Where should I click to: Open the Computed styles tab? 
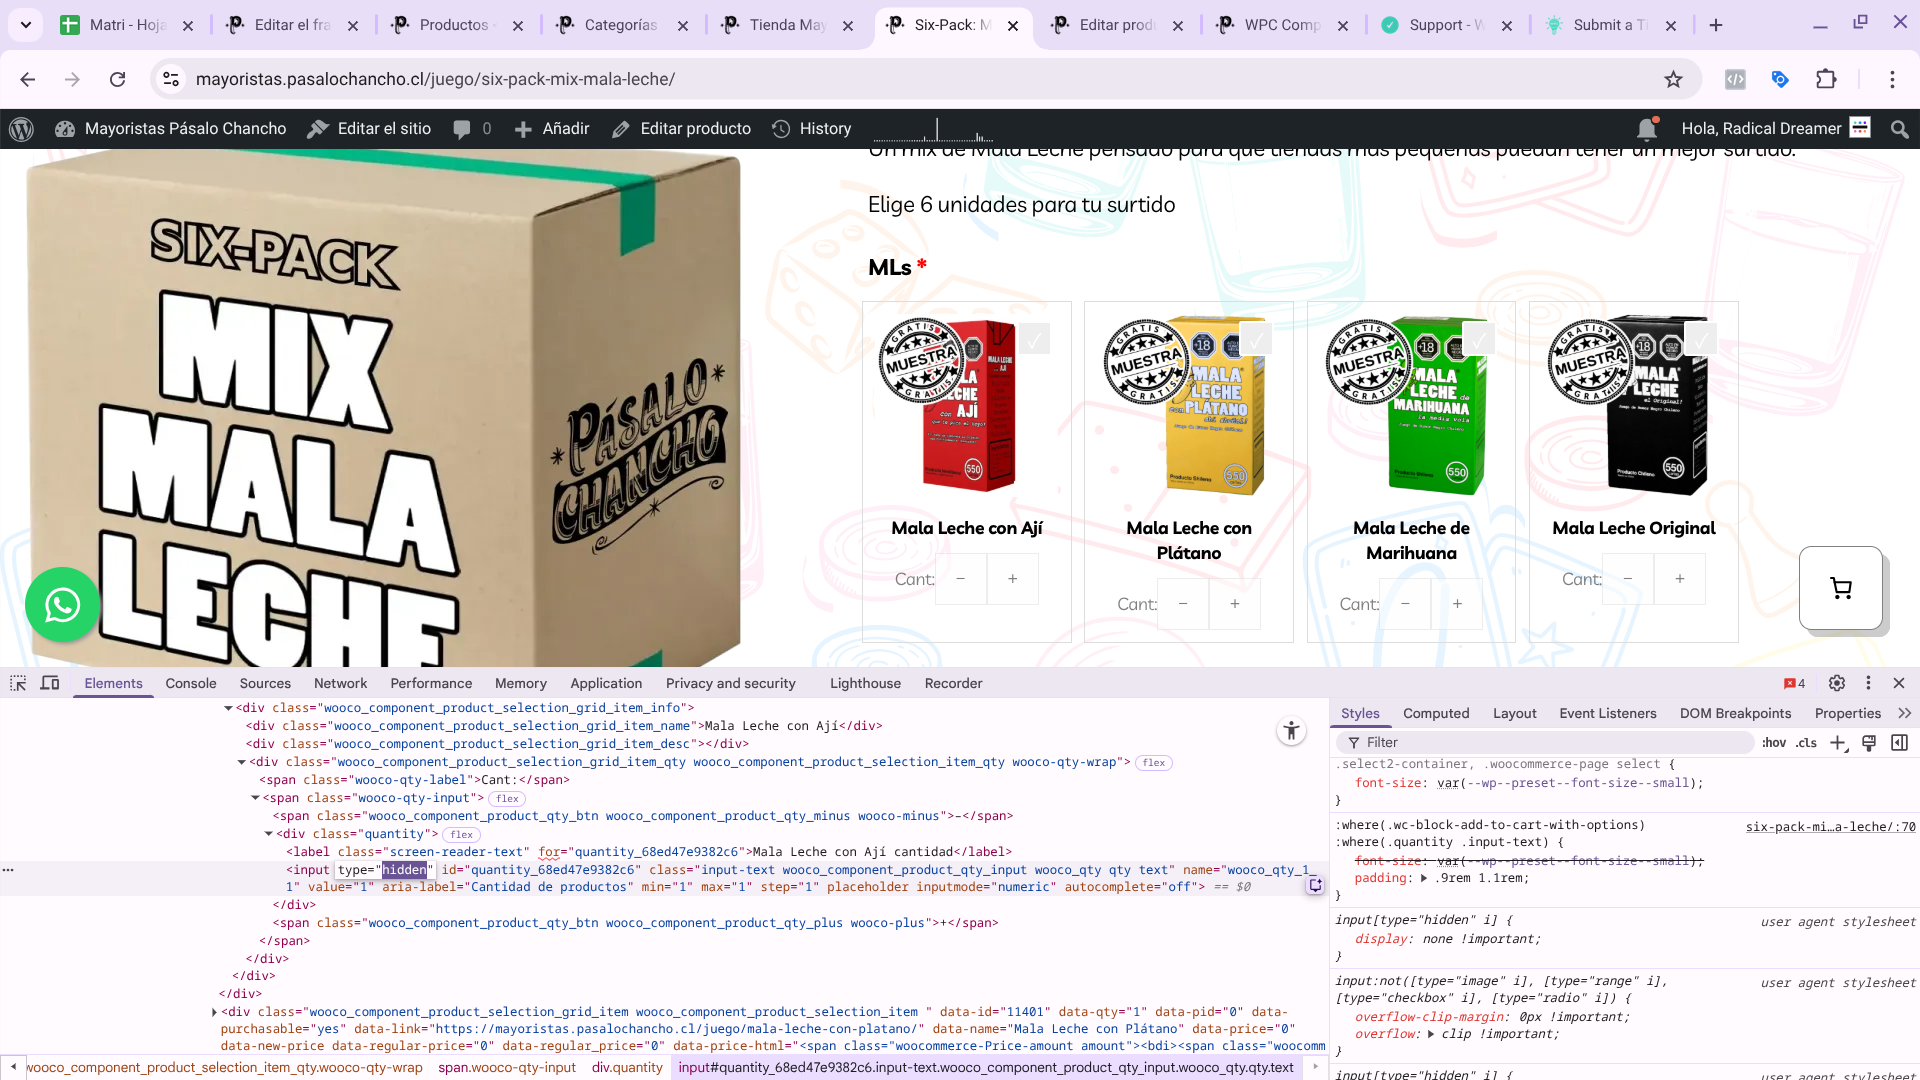pyautogui.click(x=1435, y=713)
